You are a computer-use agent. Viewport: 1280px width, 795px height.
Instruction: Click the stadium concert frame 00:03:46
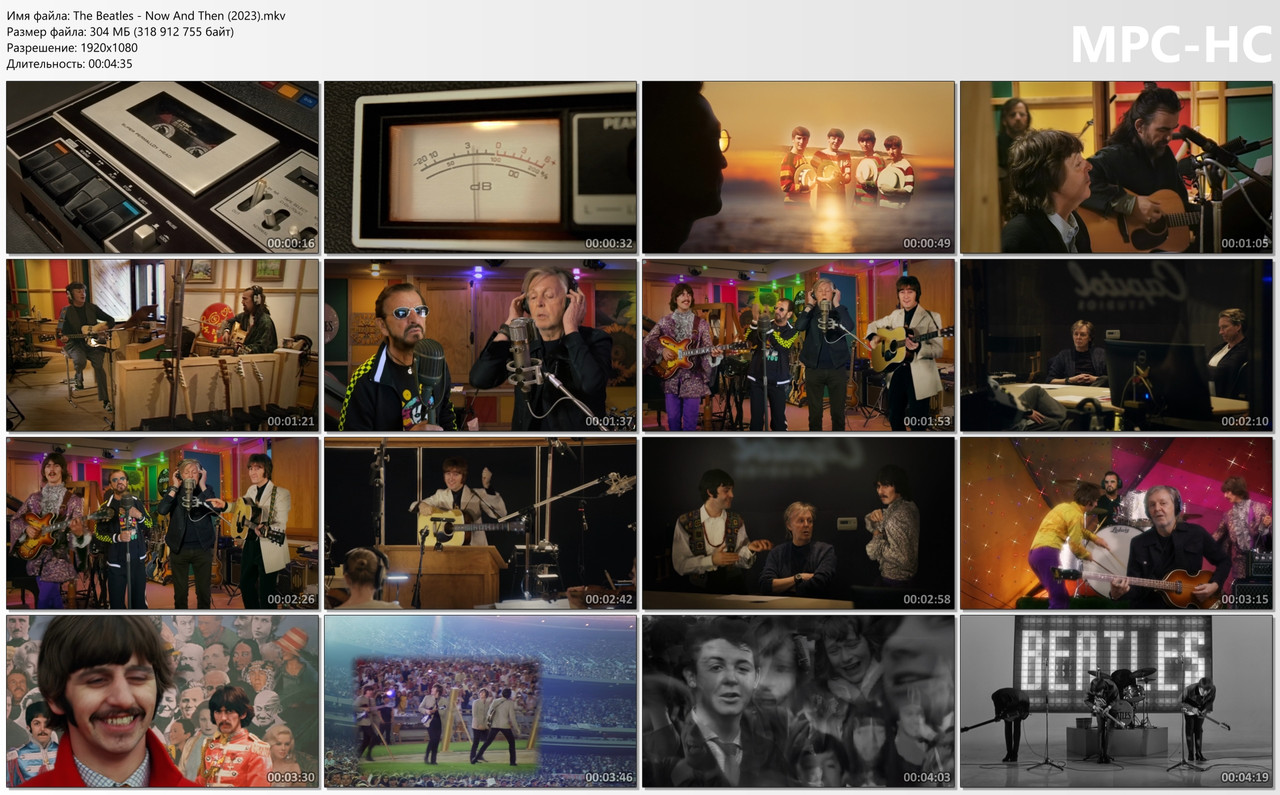point(480,701)
